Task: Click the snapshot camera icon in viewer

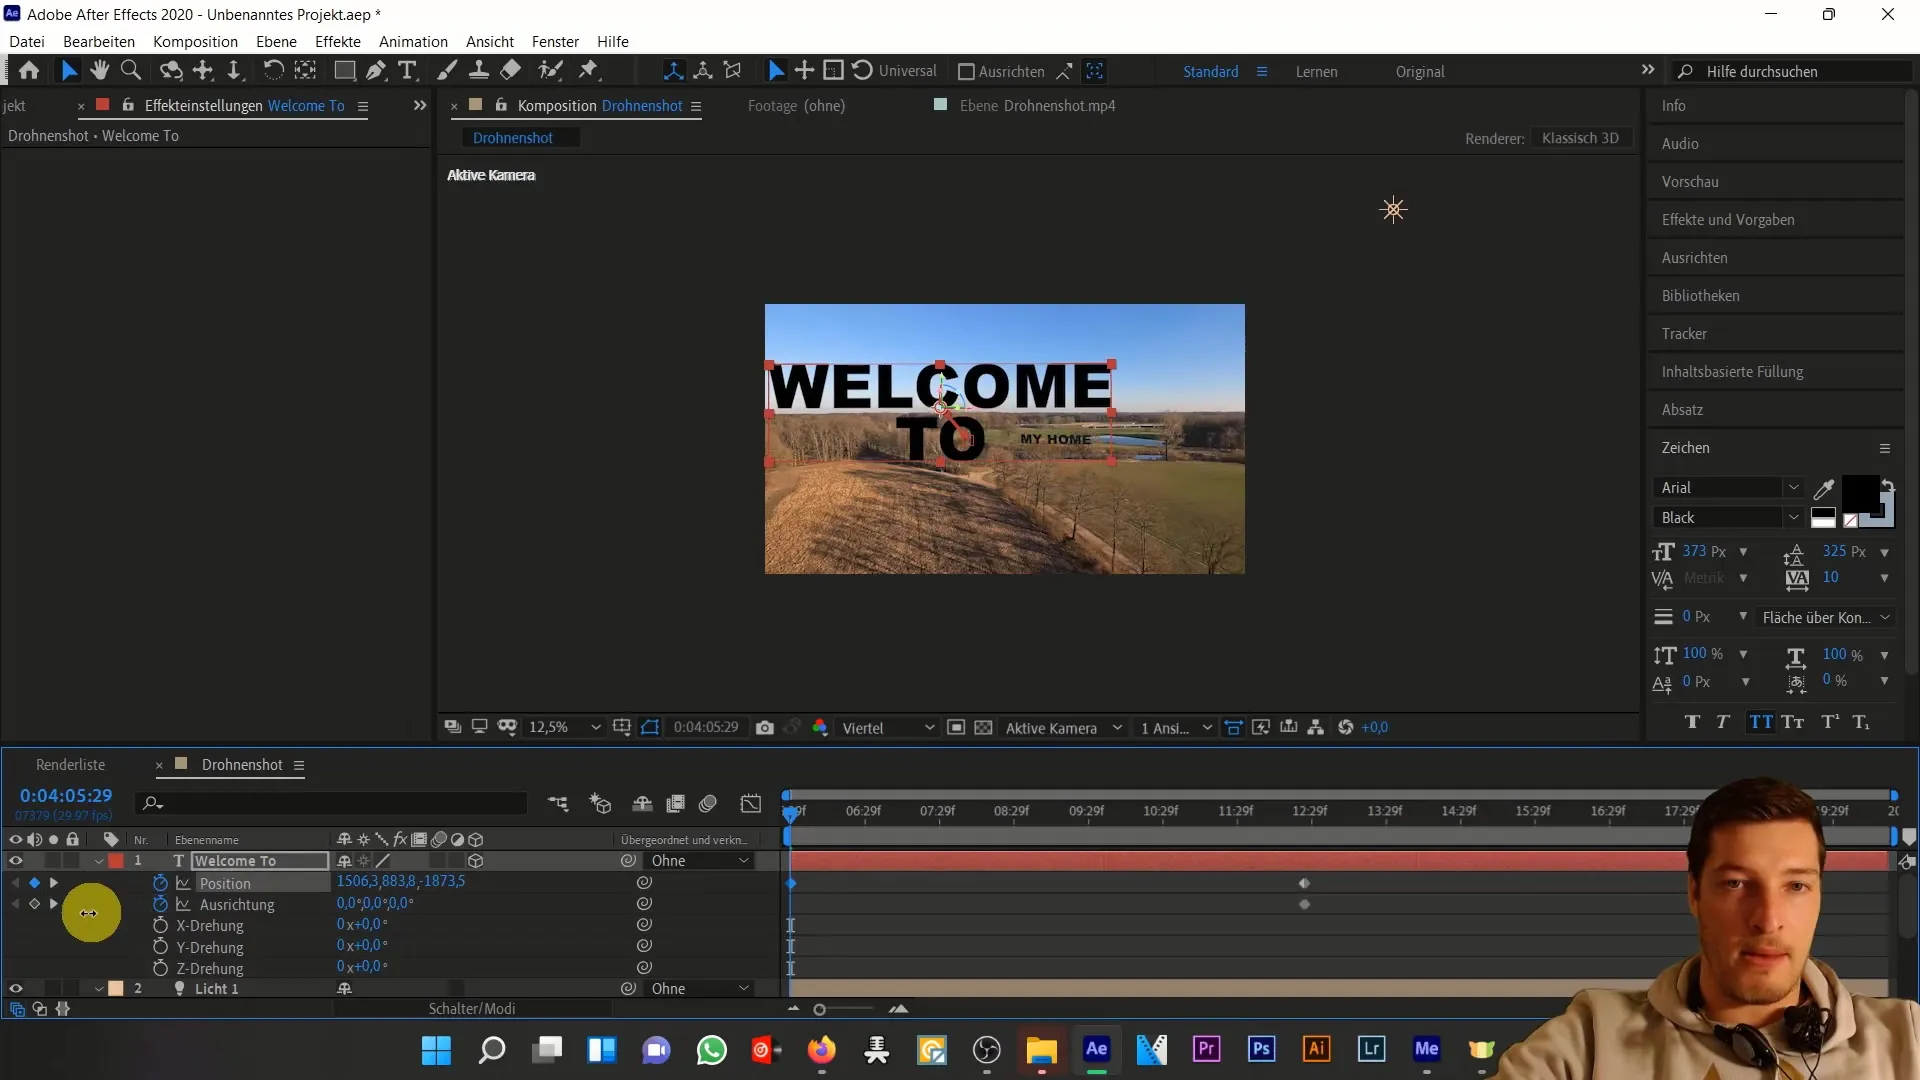Action: coord(765,728)
